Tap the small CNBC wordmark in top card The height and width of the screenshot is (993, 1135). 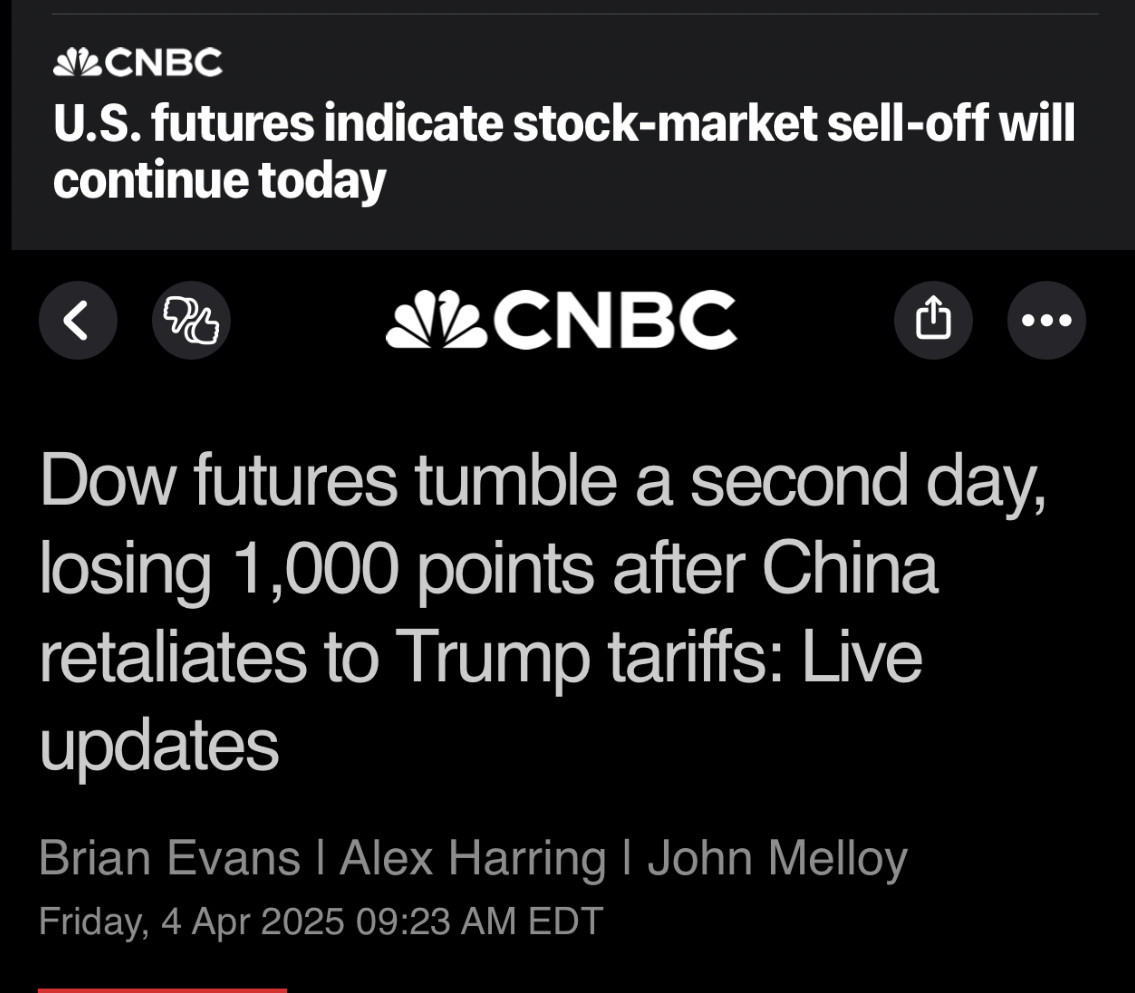[164, 62]
